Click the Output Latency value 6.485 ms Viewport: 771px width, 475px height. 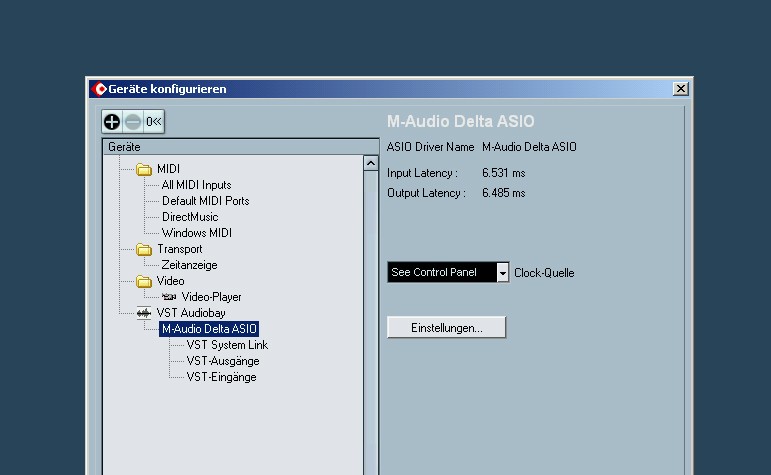coord(504,193)
